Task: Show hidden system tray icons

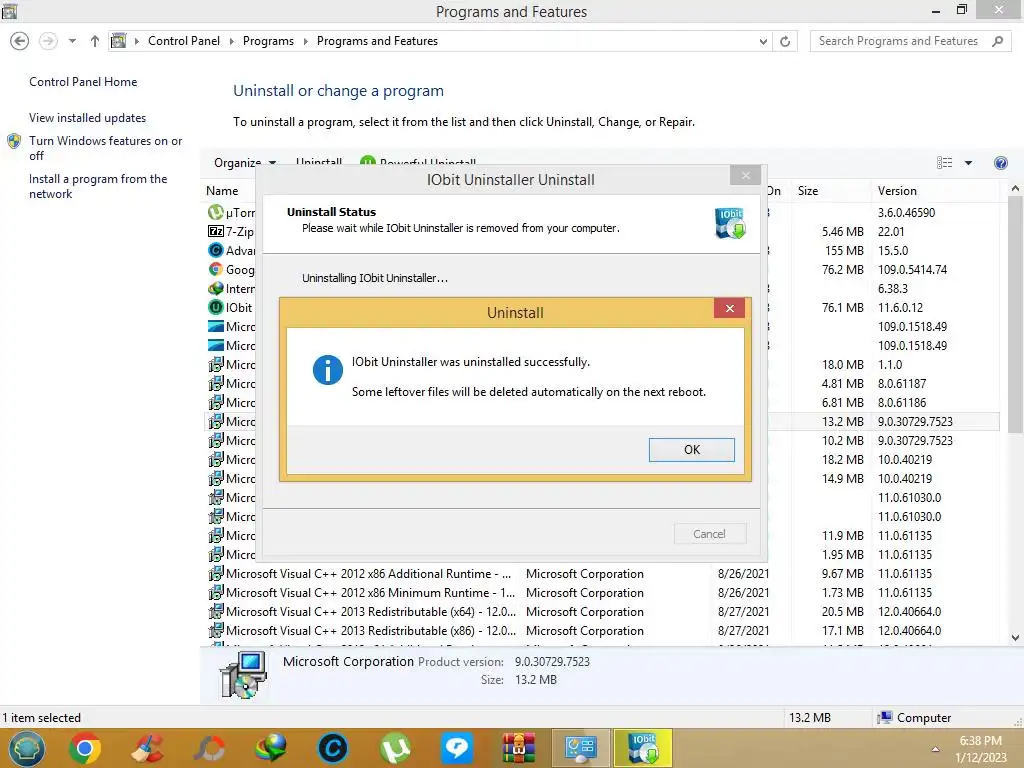Action: click(935, 749)
